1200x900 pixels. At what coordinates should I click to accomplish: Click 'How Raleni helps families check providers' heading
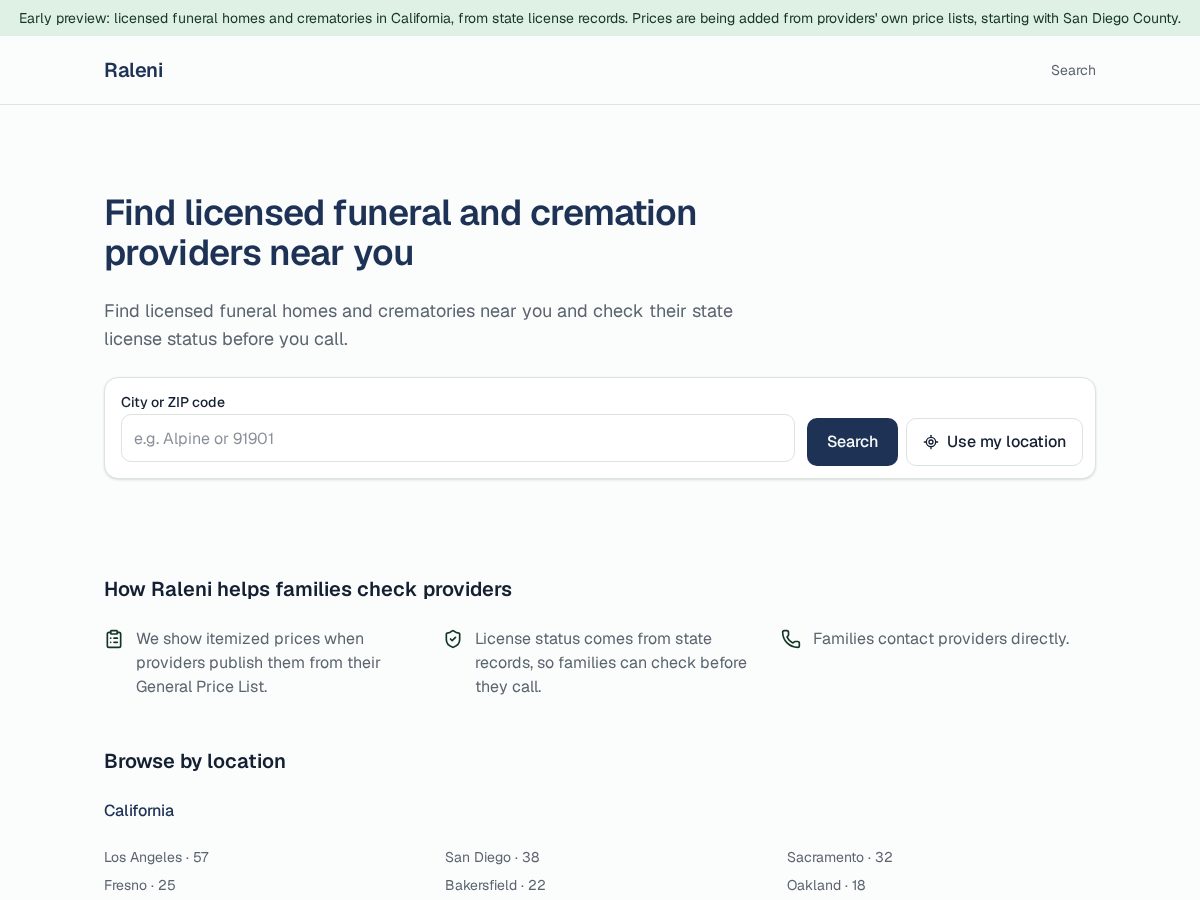pyautogui.click(x=308, y=589)
